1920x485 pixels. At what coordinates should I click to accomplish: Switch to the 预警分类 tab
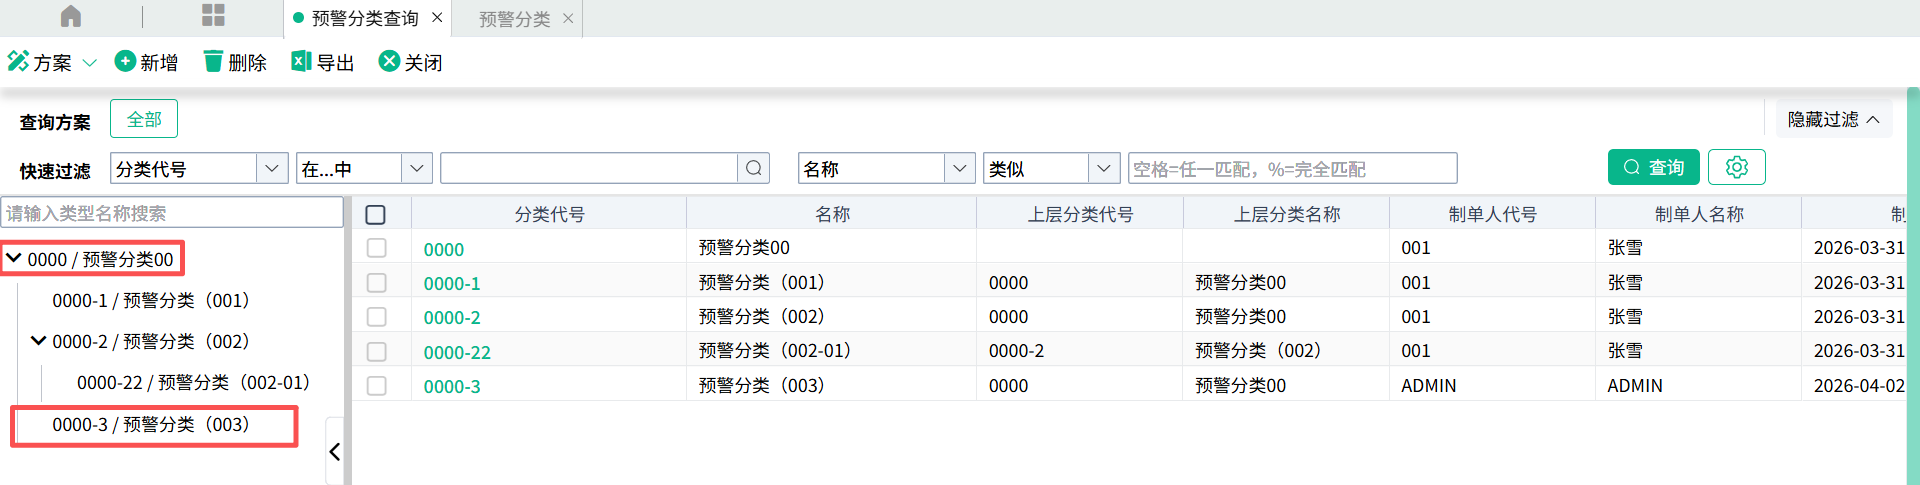[514, 19]
